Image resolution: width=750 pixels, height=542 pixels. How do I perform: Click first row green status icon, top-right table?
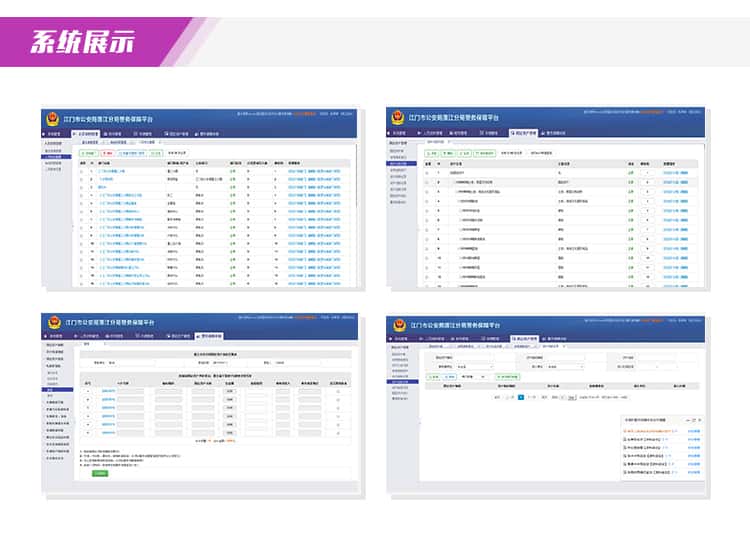(630, 172)
